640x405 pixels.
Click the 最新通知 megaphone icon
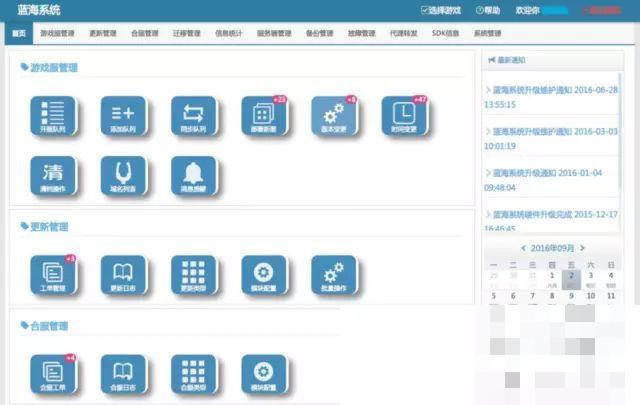coord(492,60)
